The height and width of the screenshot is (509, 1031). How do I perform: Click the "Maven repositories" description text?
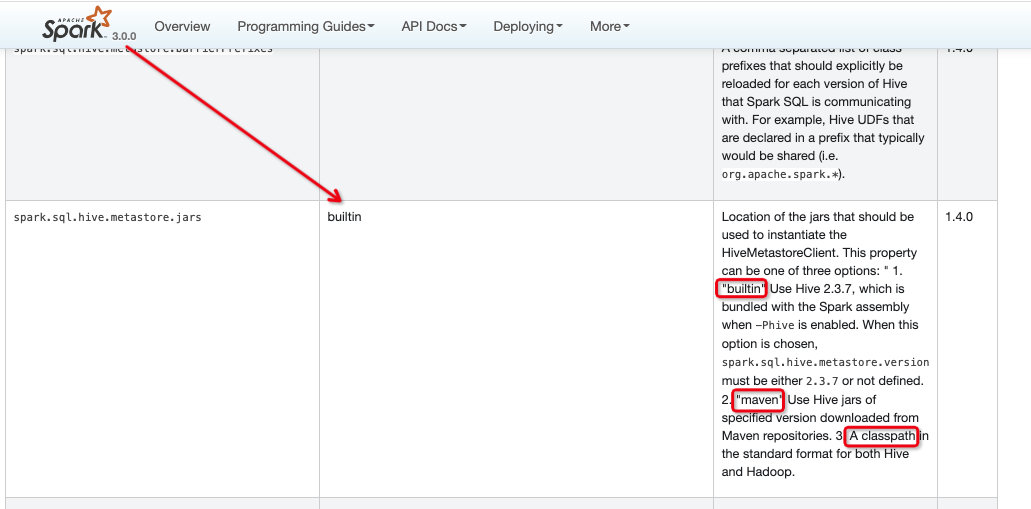(x=776, y=435)
